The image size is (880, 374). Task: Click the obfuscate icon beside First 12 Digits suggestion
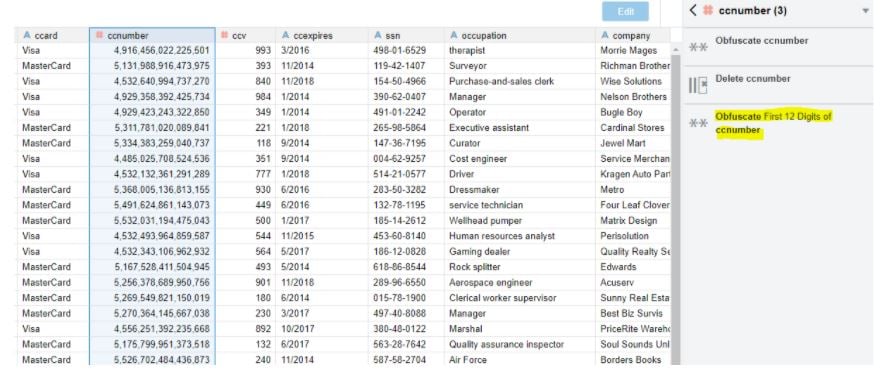tap(698, 123)
